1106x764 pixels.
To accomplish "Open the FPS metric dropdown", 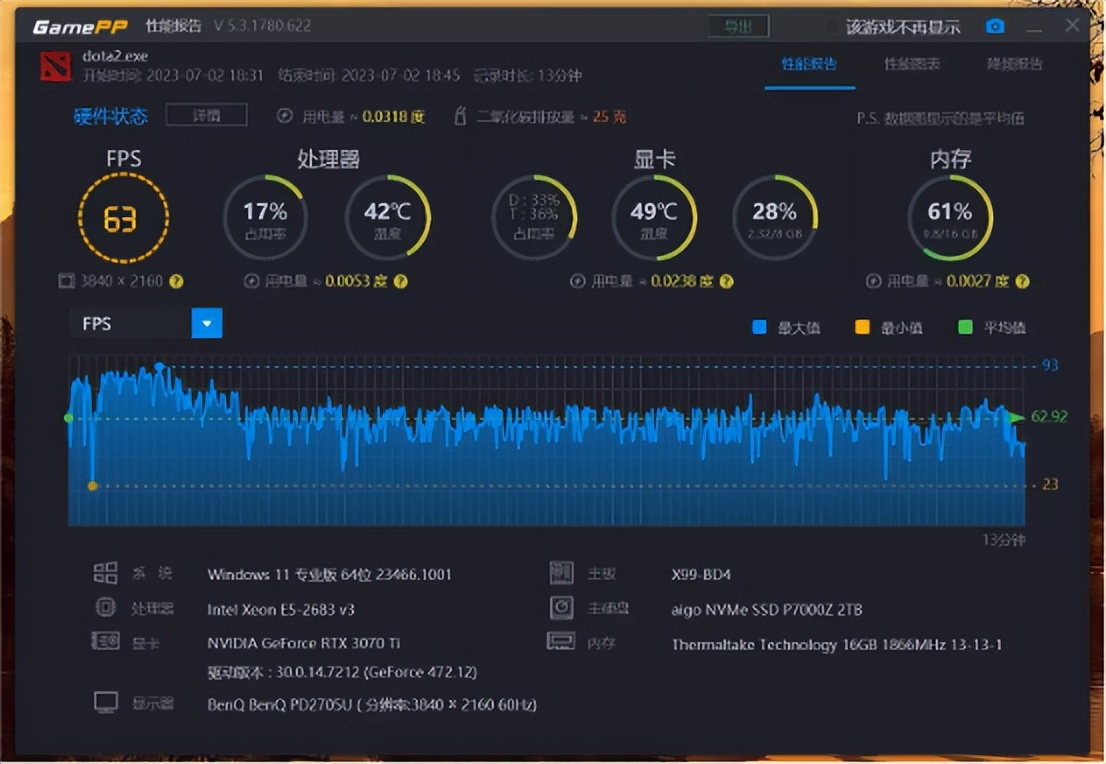I will tap(206, 323).
